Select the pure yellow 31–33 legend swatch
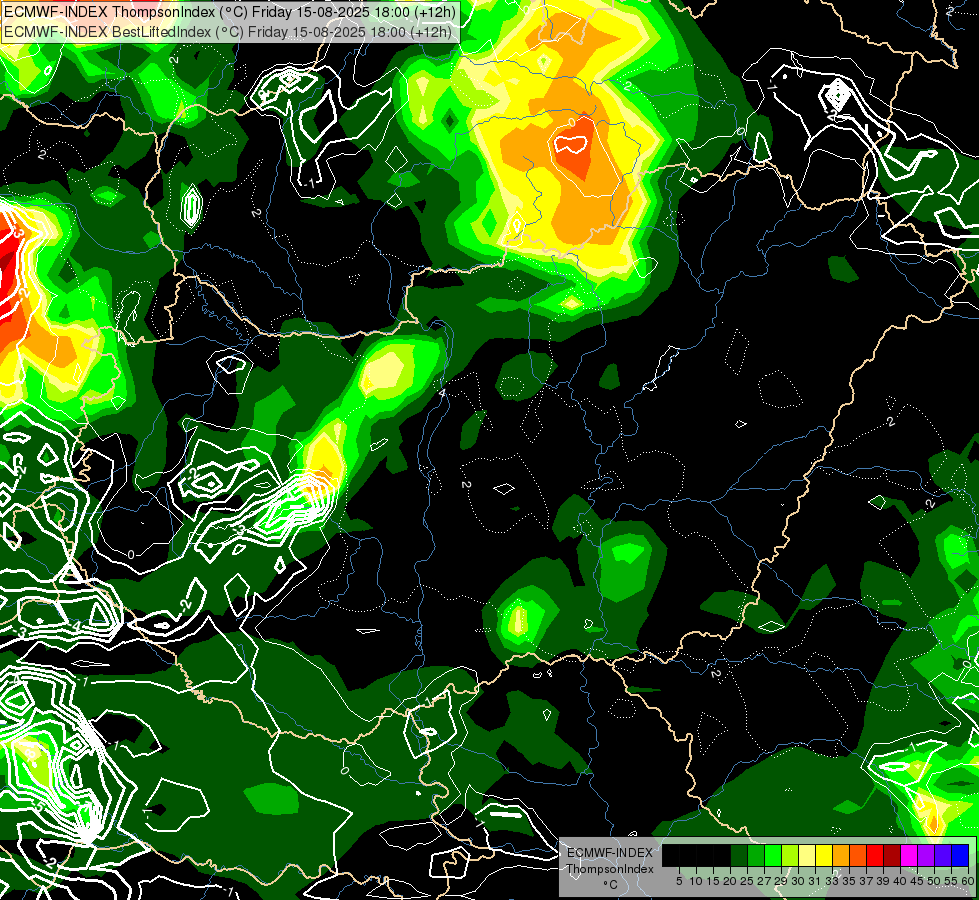 pyautogui.click(x=824, y=855)
